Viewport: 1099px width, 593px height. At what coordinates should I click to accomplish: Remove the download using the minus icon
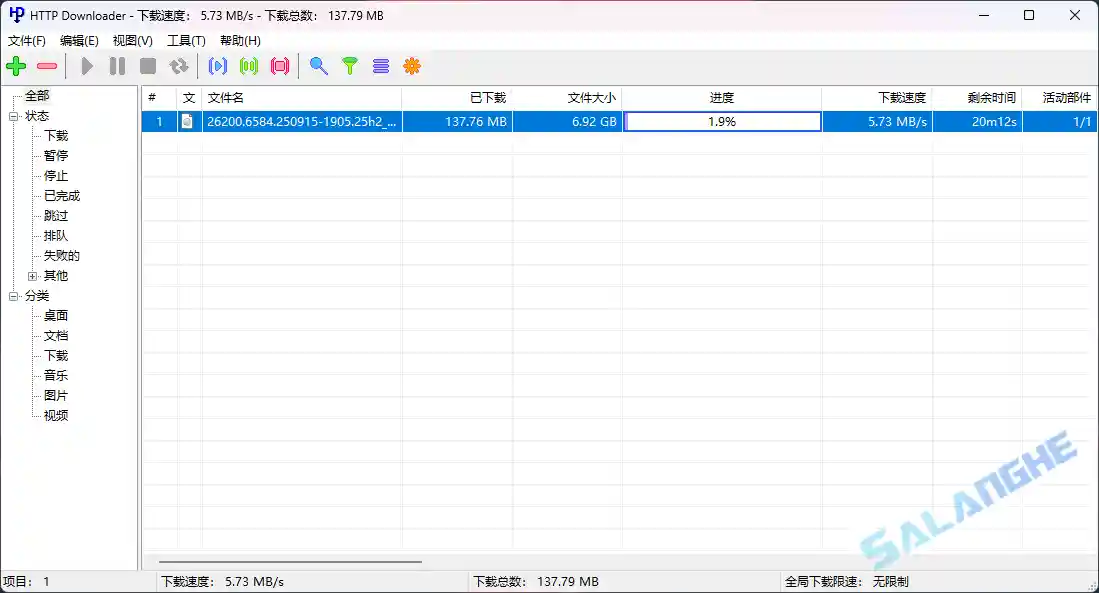46,65
